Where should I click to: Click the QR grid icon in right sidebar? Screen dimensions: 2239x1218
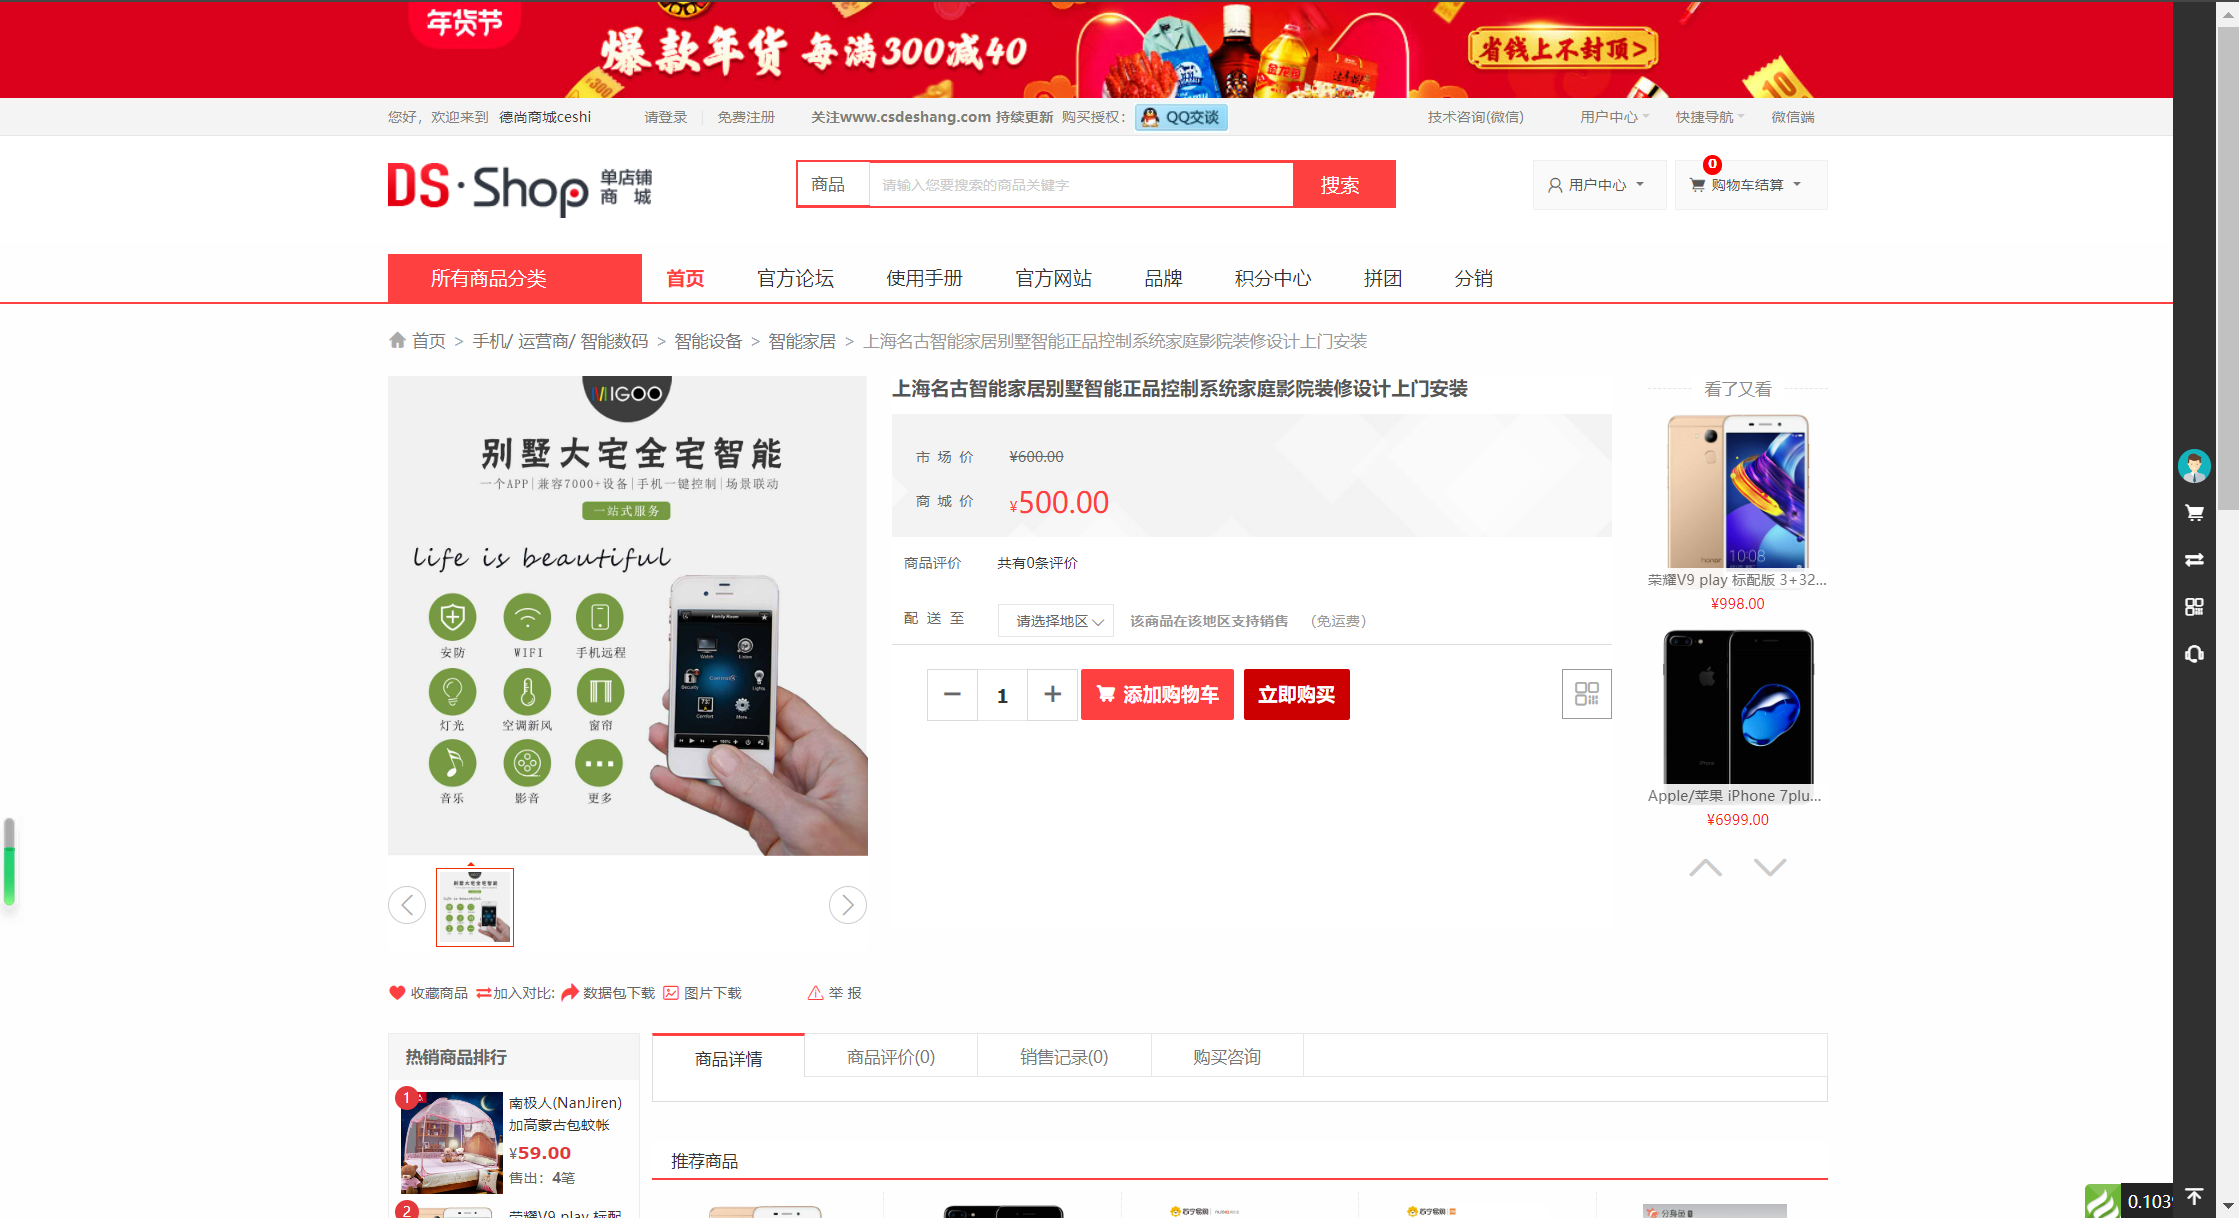pyautogui.click(x=2194, y=607)
